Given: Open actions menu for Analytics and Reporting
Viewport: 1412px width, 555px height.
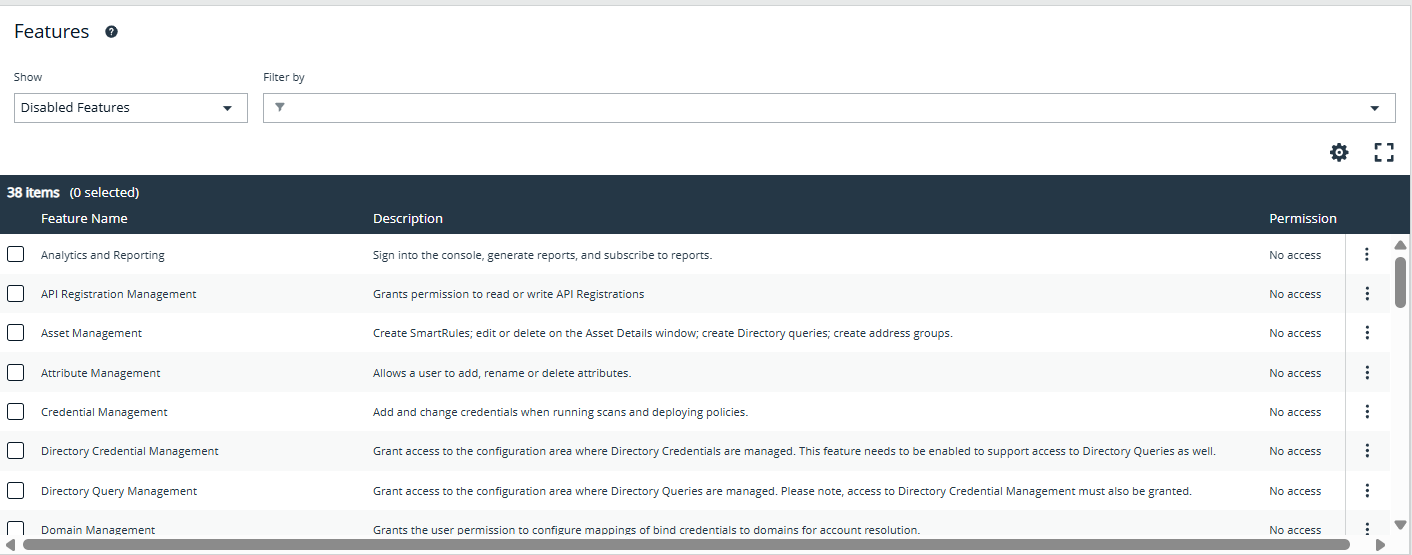Looking at the screenshot, I should coord(1367,255).
